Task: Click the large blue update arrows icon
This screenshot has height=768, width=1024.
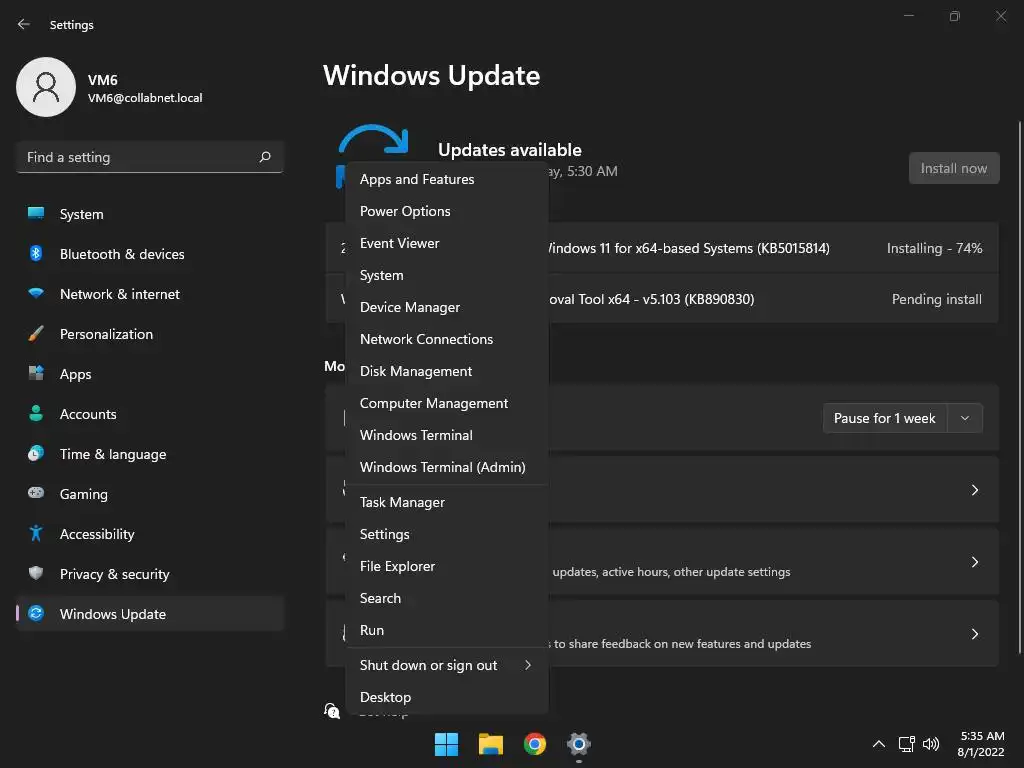Action: [373, 143]
